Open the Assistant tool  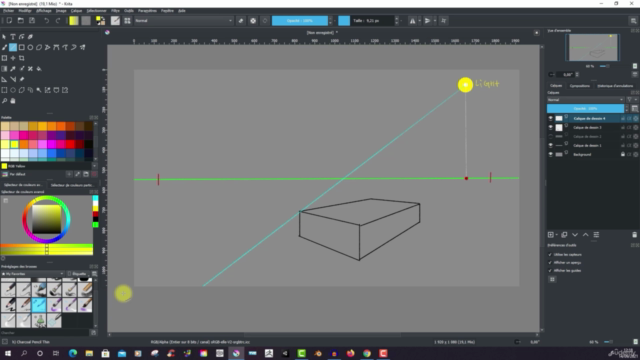tap(4, 79)
